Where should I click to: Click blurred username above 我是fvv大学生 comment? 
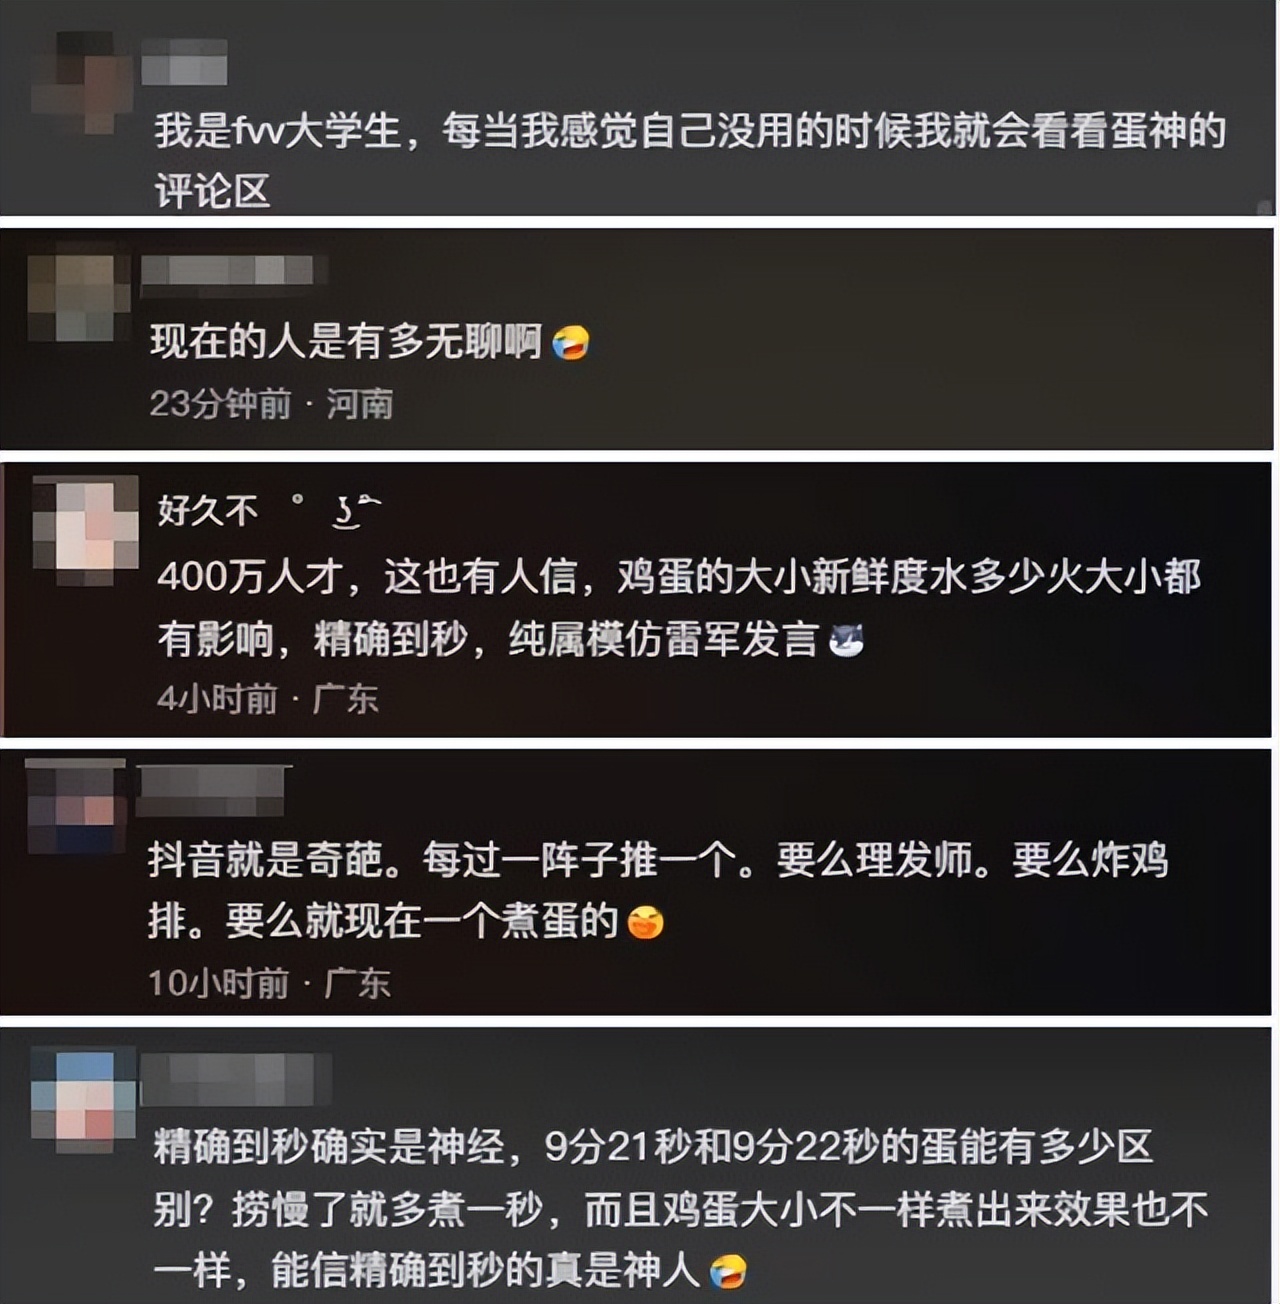click(184, 62)
